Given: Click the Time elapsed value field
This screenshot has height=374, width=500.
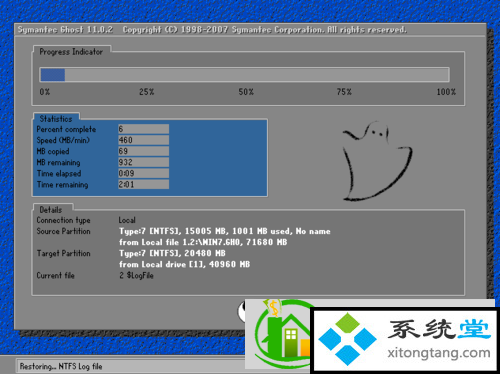Looking at the screenshot, I should coord(144,173).
